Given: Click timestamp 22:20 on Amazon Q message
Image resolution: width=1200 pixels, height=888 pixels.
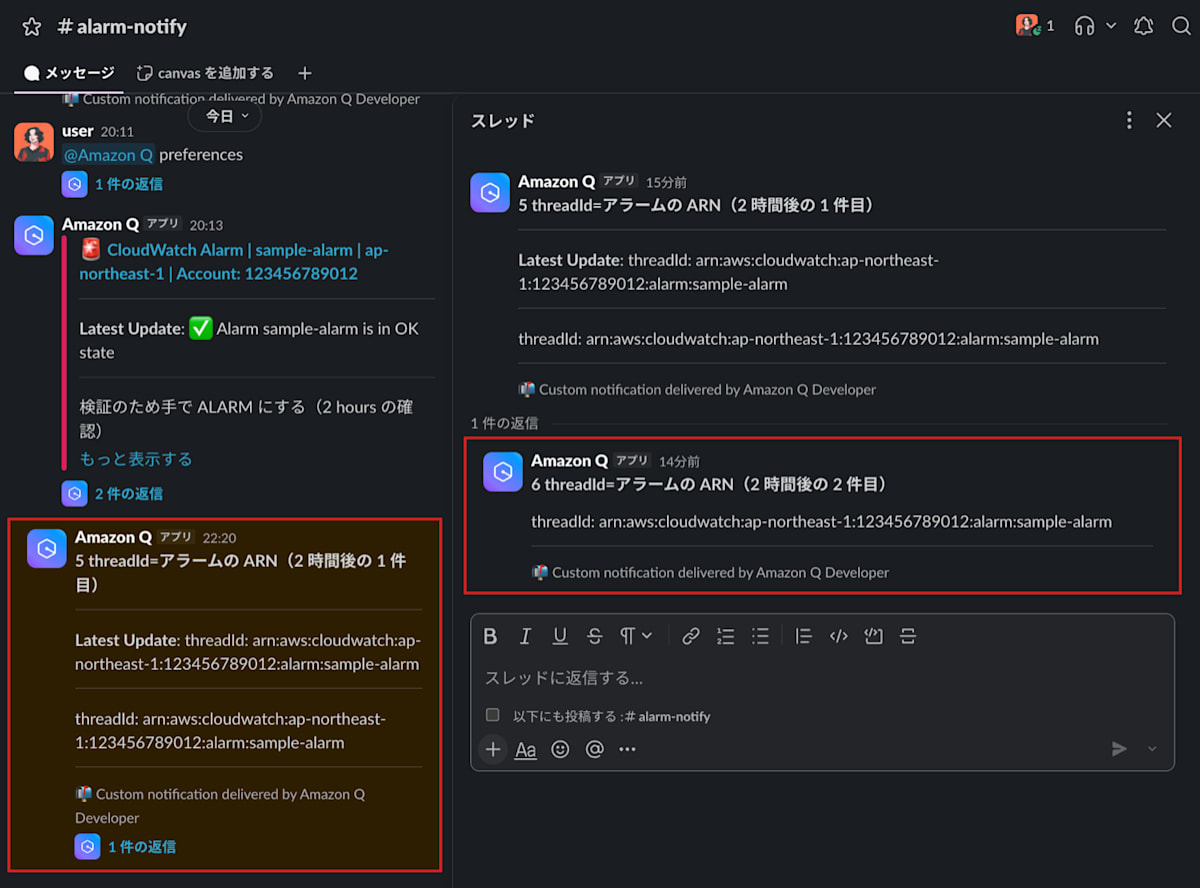Looking at the screenshot, I should coord(219,538).
